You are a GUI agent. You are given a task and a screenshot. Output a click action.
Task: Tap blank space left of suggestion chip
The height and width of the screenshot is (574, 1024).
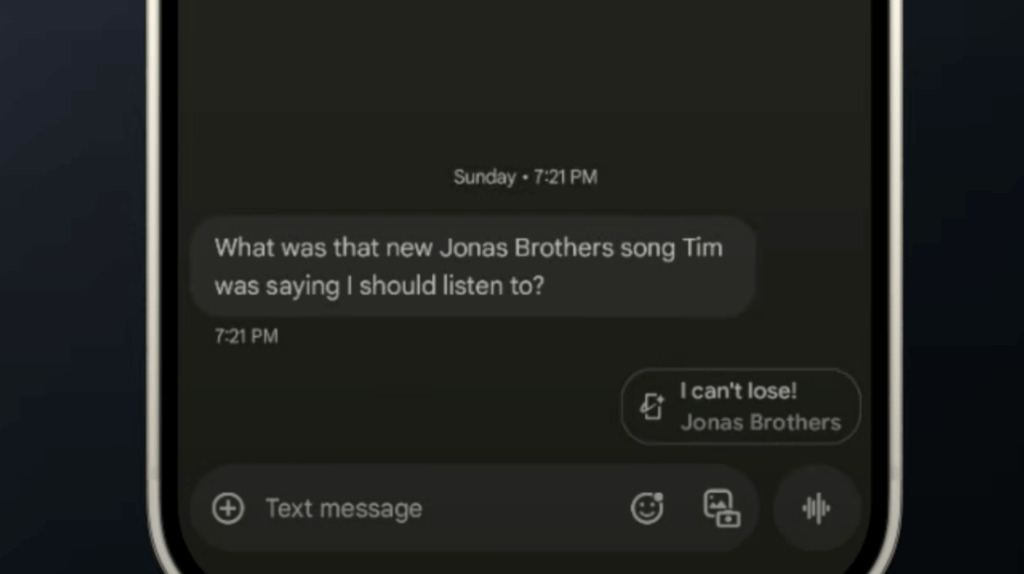400,406
